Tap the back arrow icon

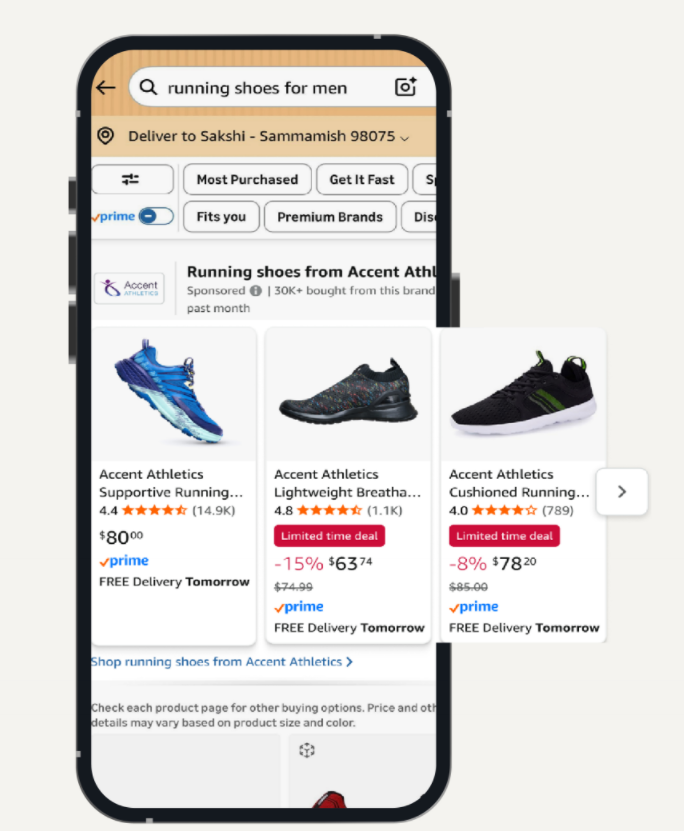pos(105,88)
